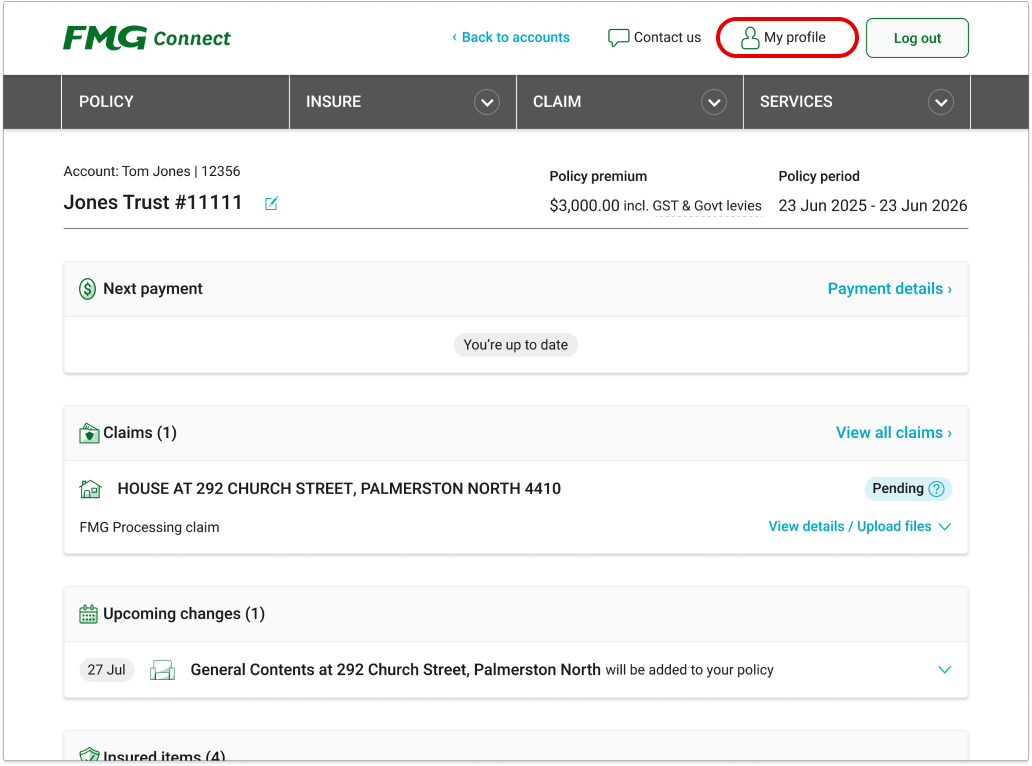
Task: Expand the INSURE menu chevron
Action: pyautogui.click(x=487, y=102)
